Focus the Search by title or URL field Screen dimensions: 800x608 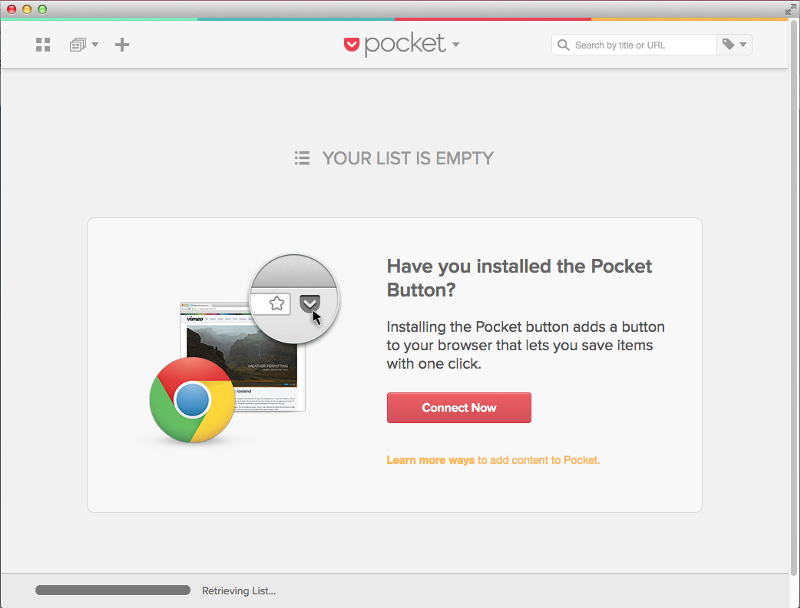(x=642, y=45)
